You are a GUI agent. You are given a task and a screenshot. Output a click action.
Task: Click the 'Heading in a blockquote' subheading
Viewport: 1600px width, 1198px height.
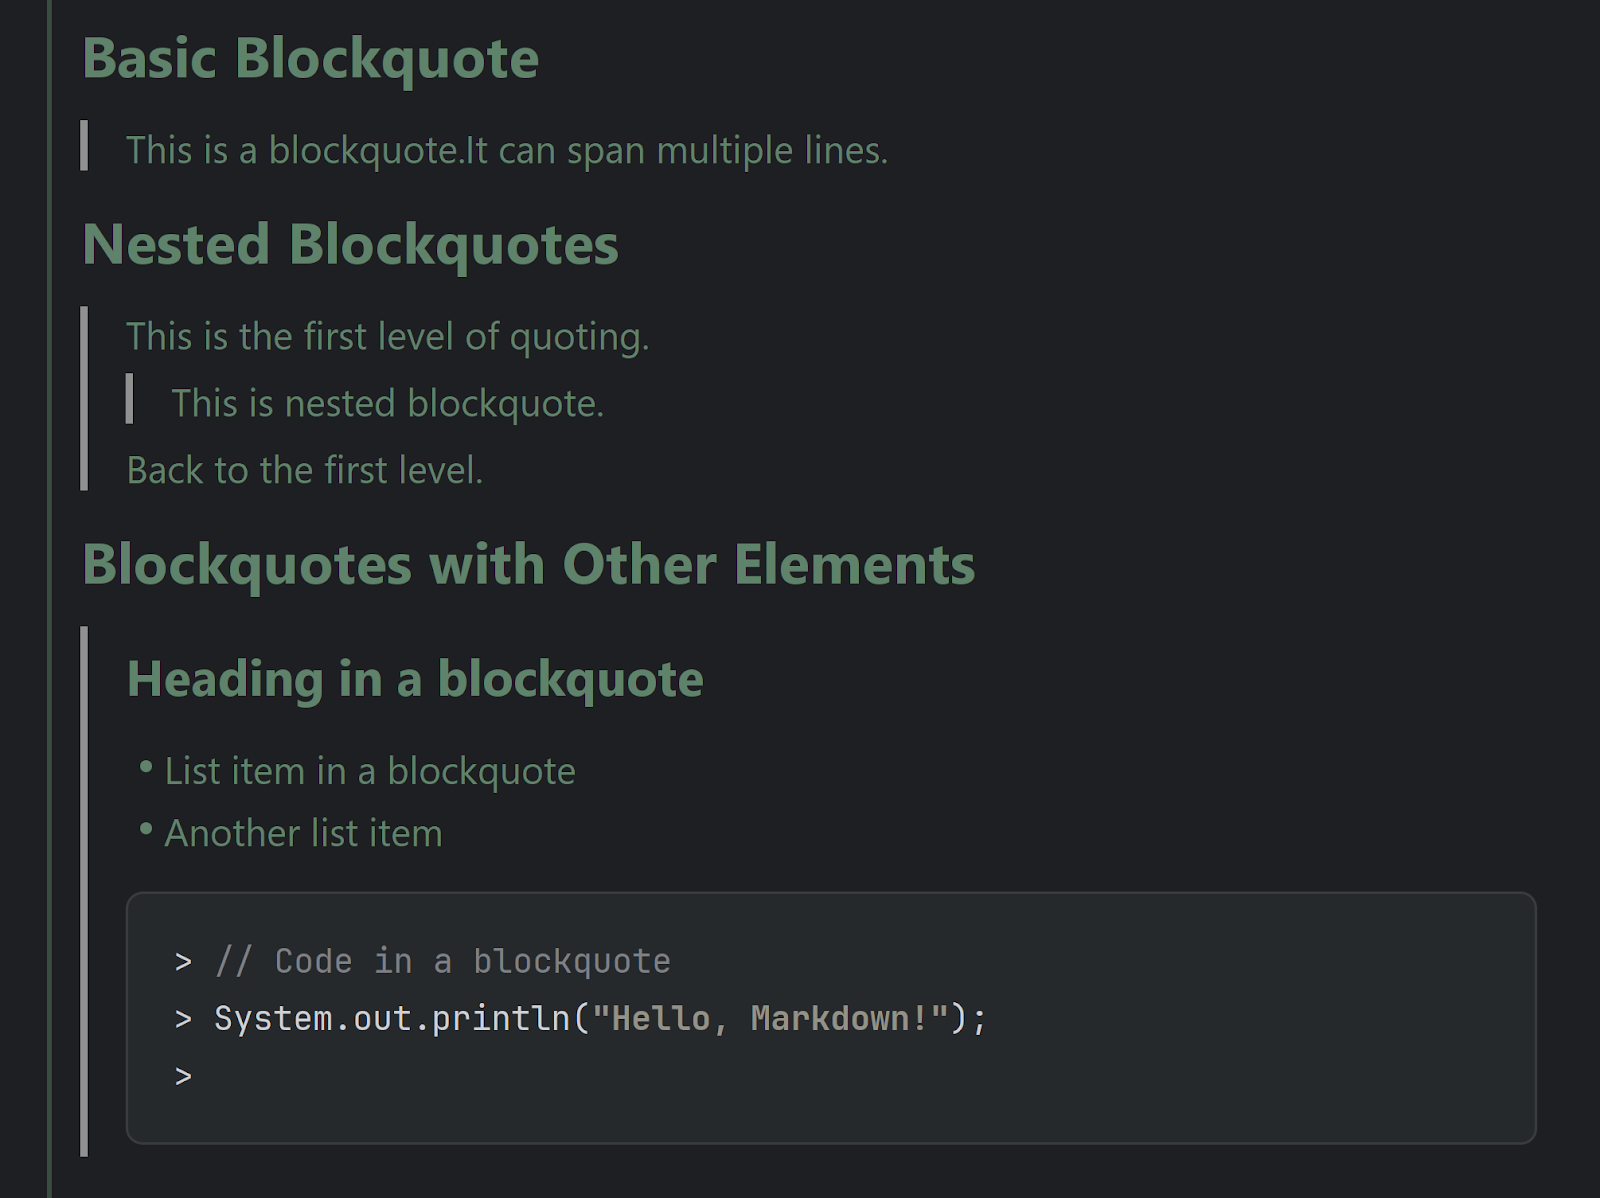415,680
